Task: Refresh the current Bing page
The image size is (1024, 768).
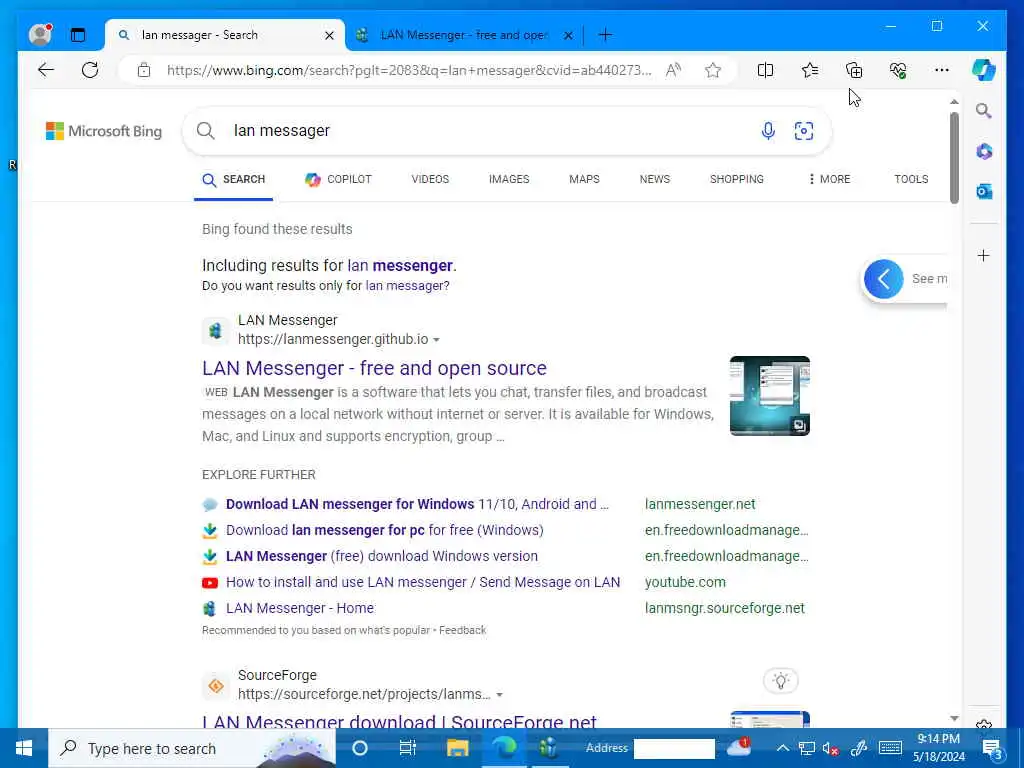Action: (x=90, y=70)
